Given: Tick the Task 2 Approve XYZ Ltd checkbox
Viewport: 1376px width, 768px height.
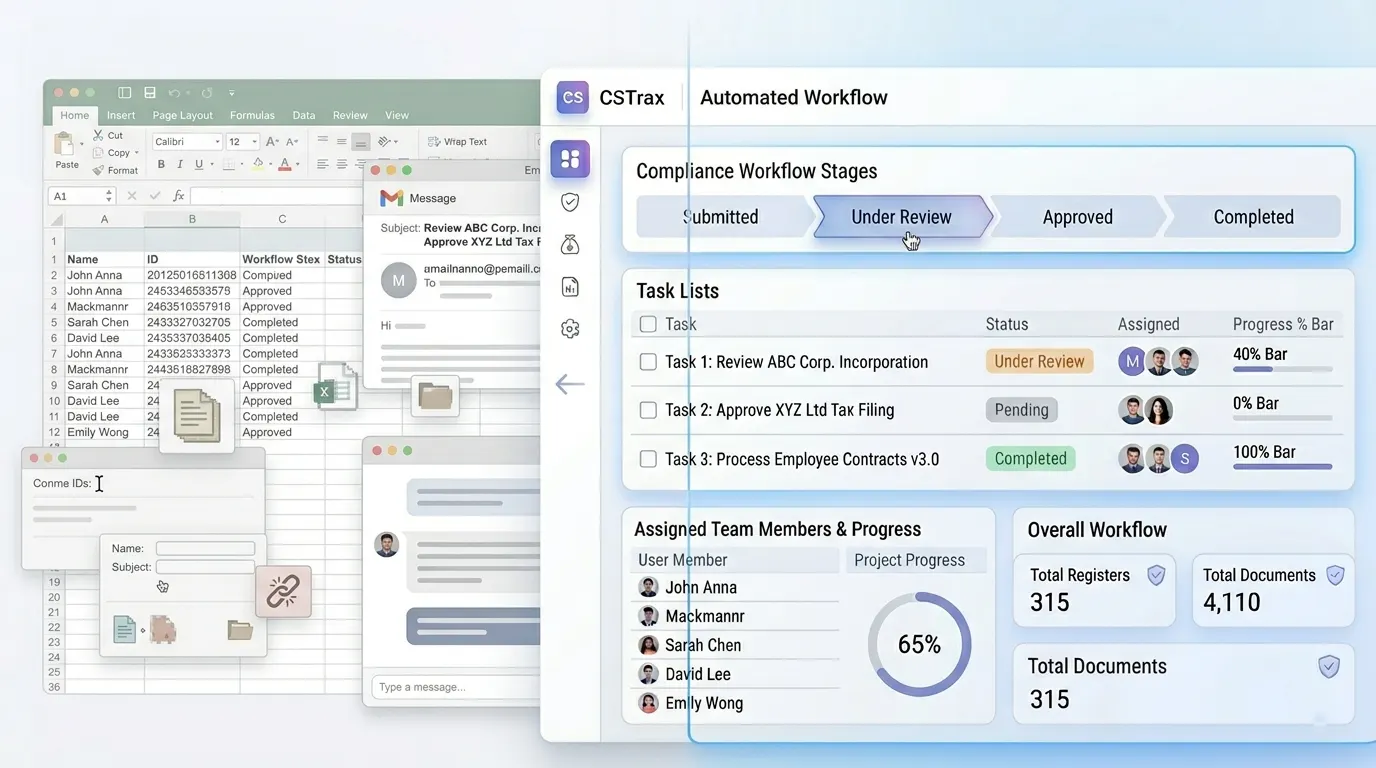Looking at the screenshot, I should (x=648, y=410).
